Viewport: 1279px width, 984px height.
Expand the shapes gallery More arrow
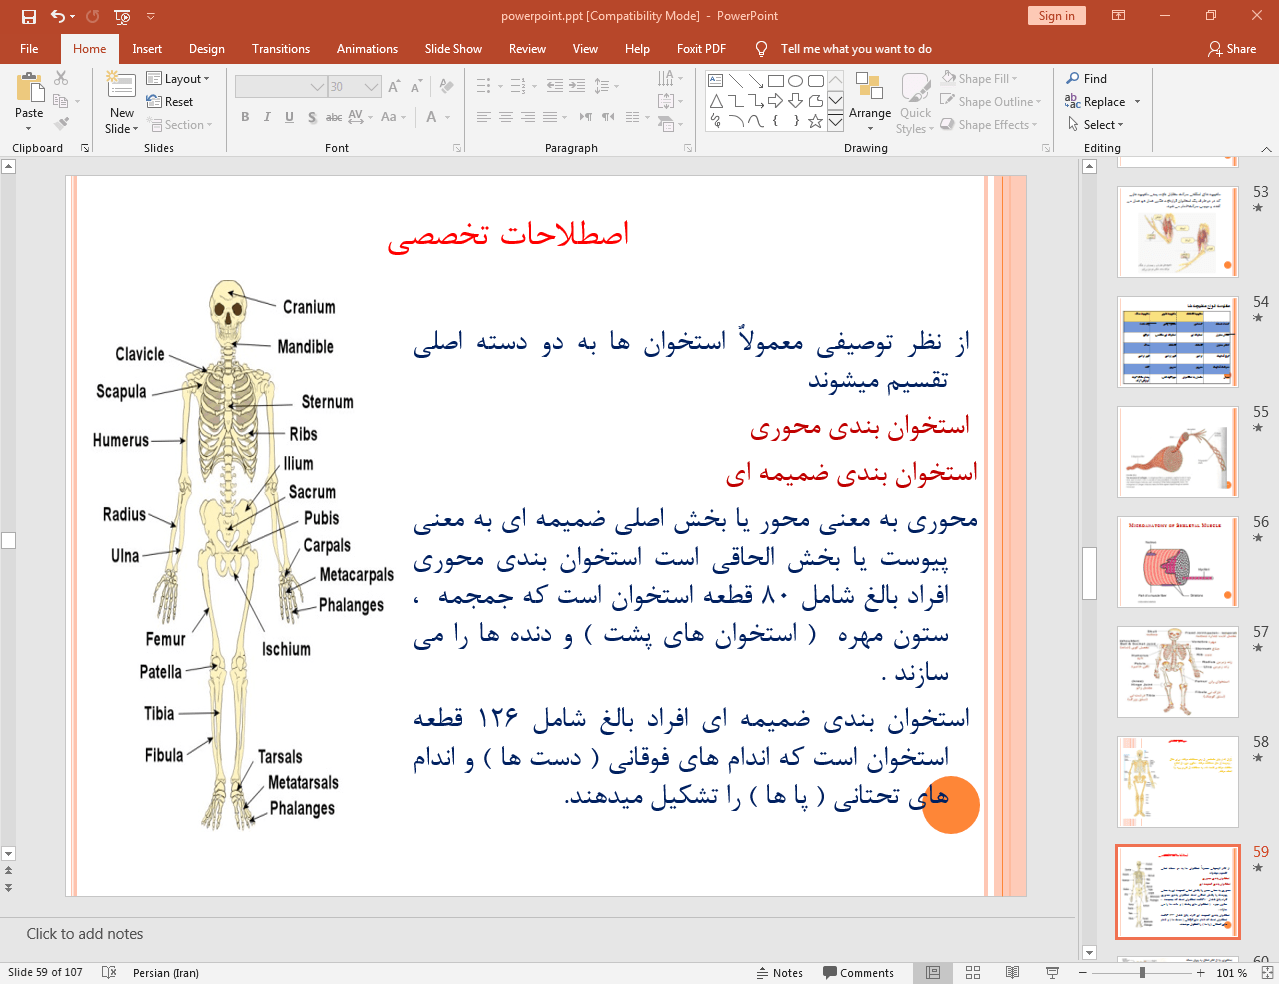(835, 121)
